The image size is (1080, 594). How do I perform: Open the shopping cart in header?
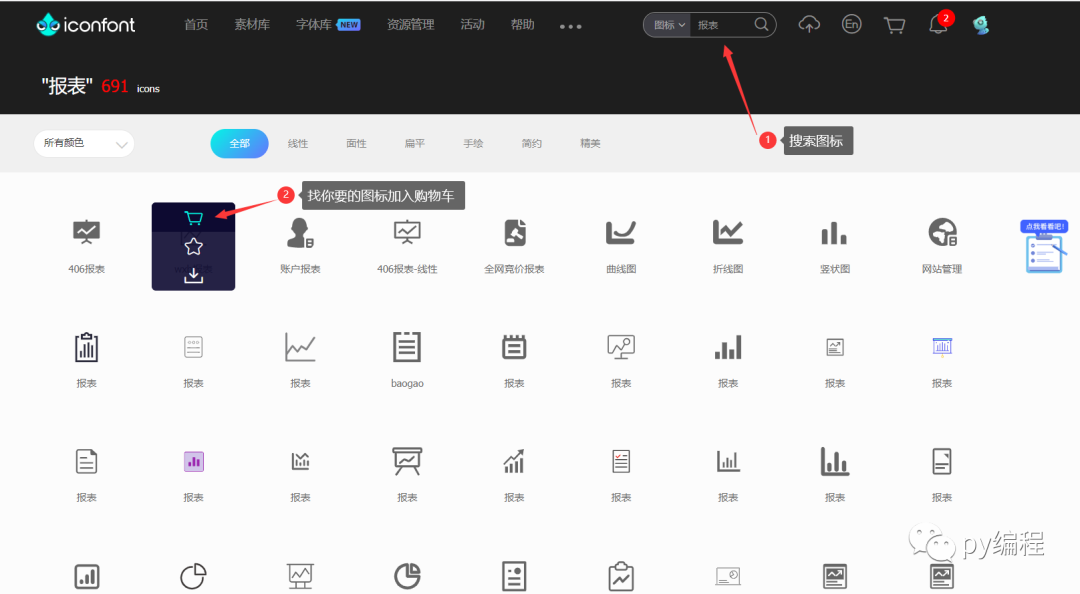pos(894,25)
